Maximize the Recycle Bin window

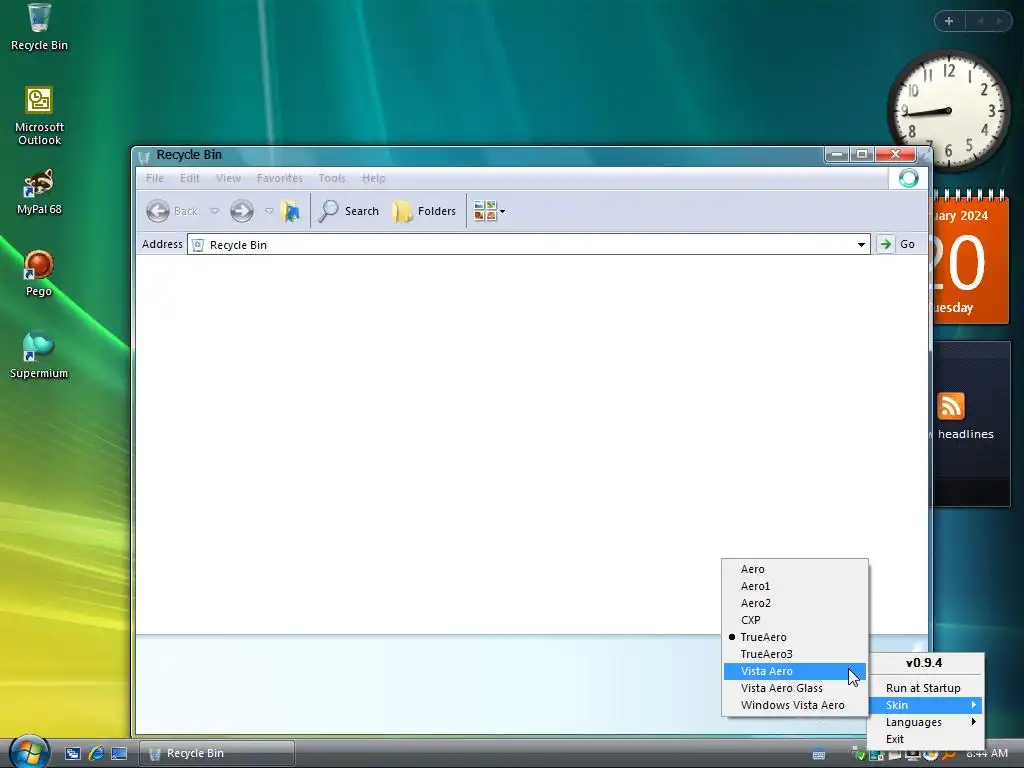click(x=862, y=154)
